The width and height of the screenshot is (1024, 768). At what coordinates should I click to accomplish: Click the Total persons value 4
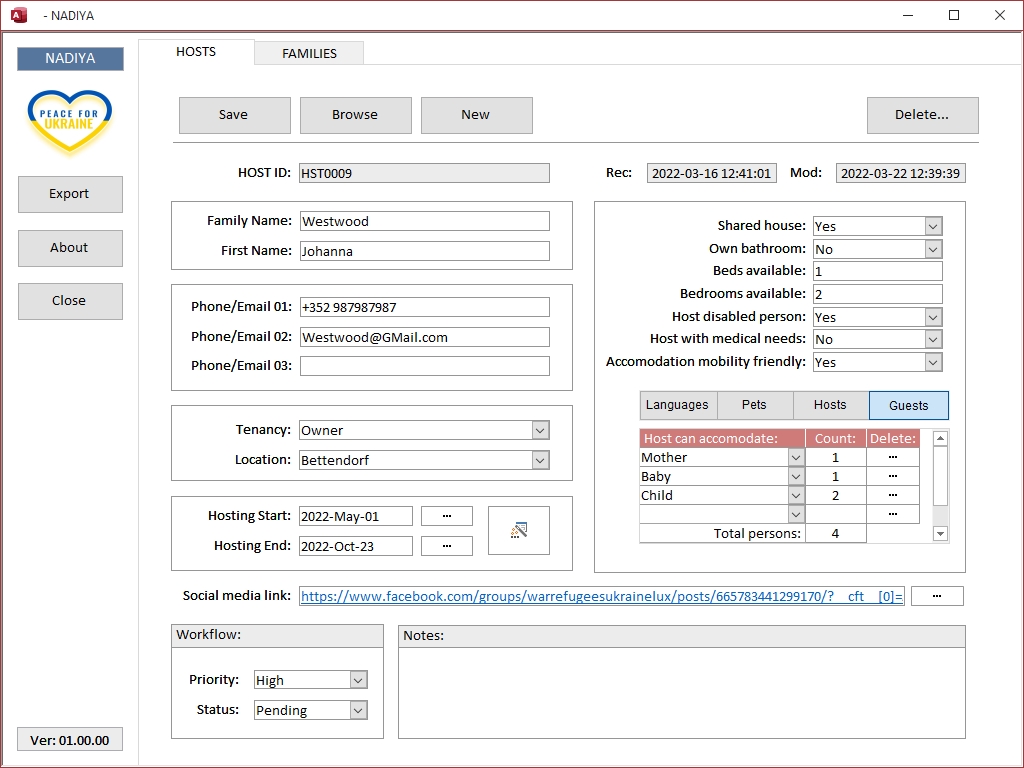835,534
